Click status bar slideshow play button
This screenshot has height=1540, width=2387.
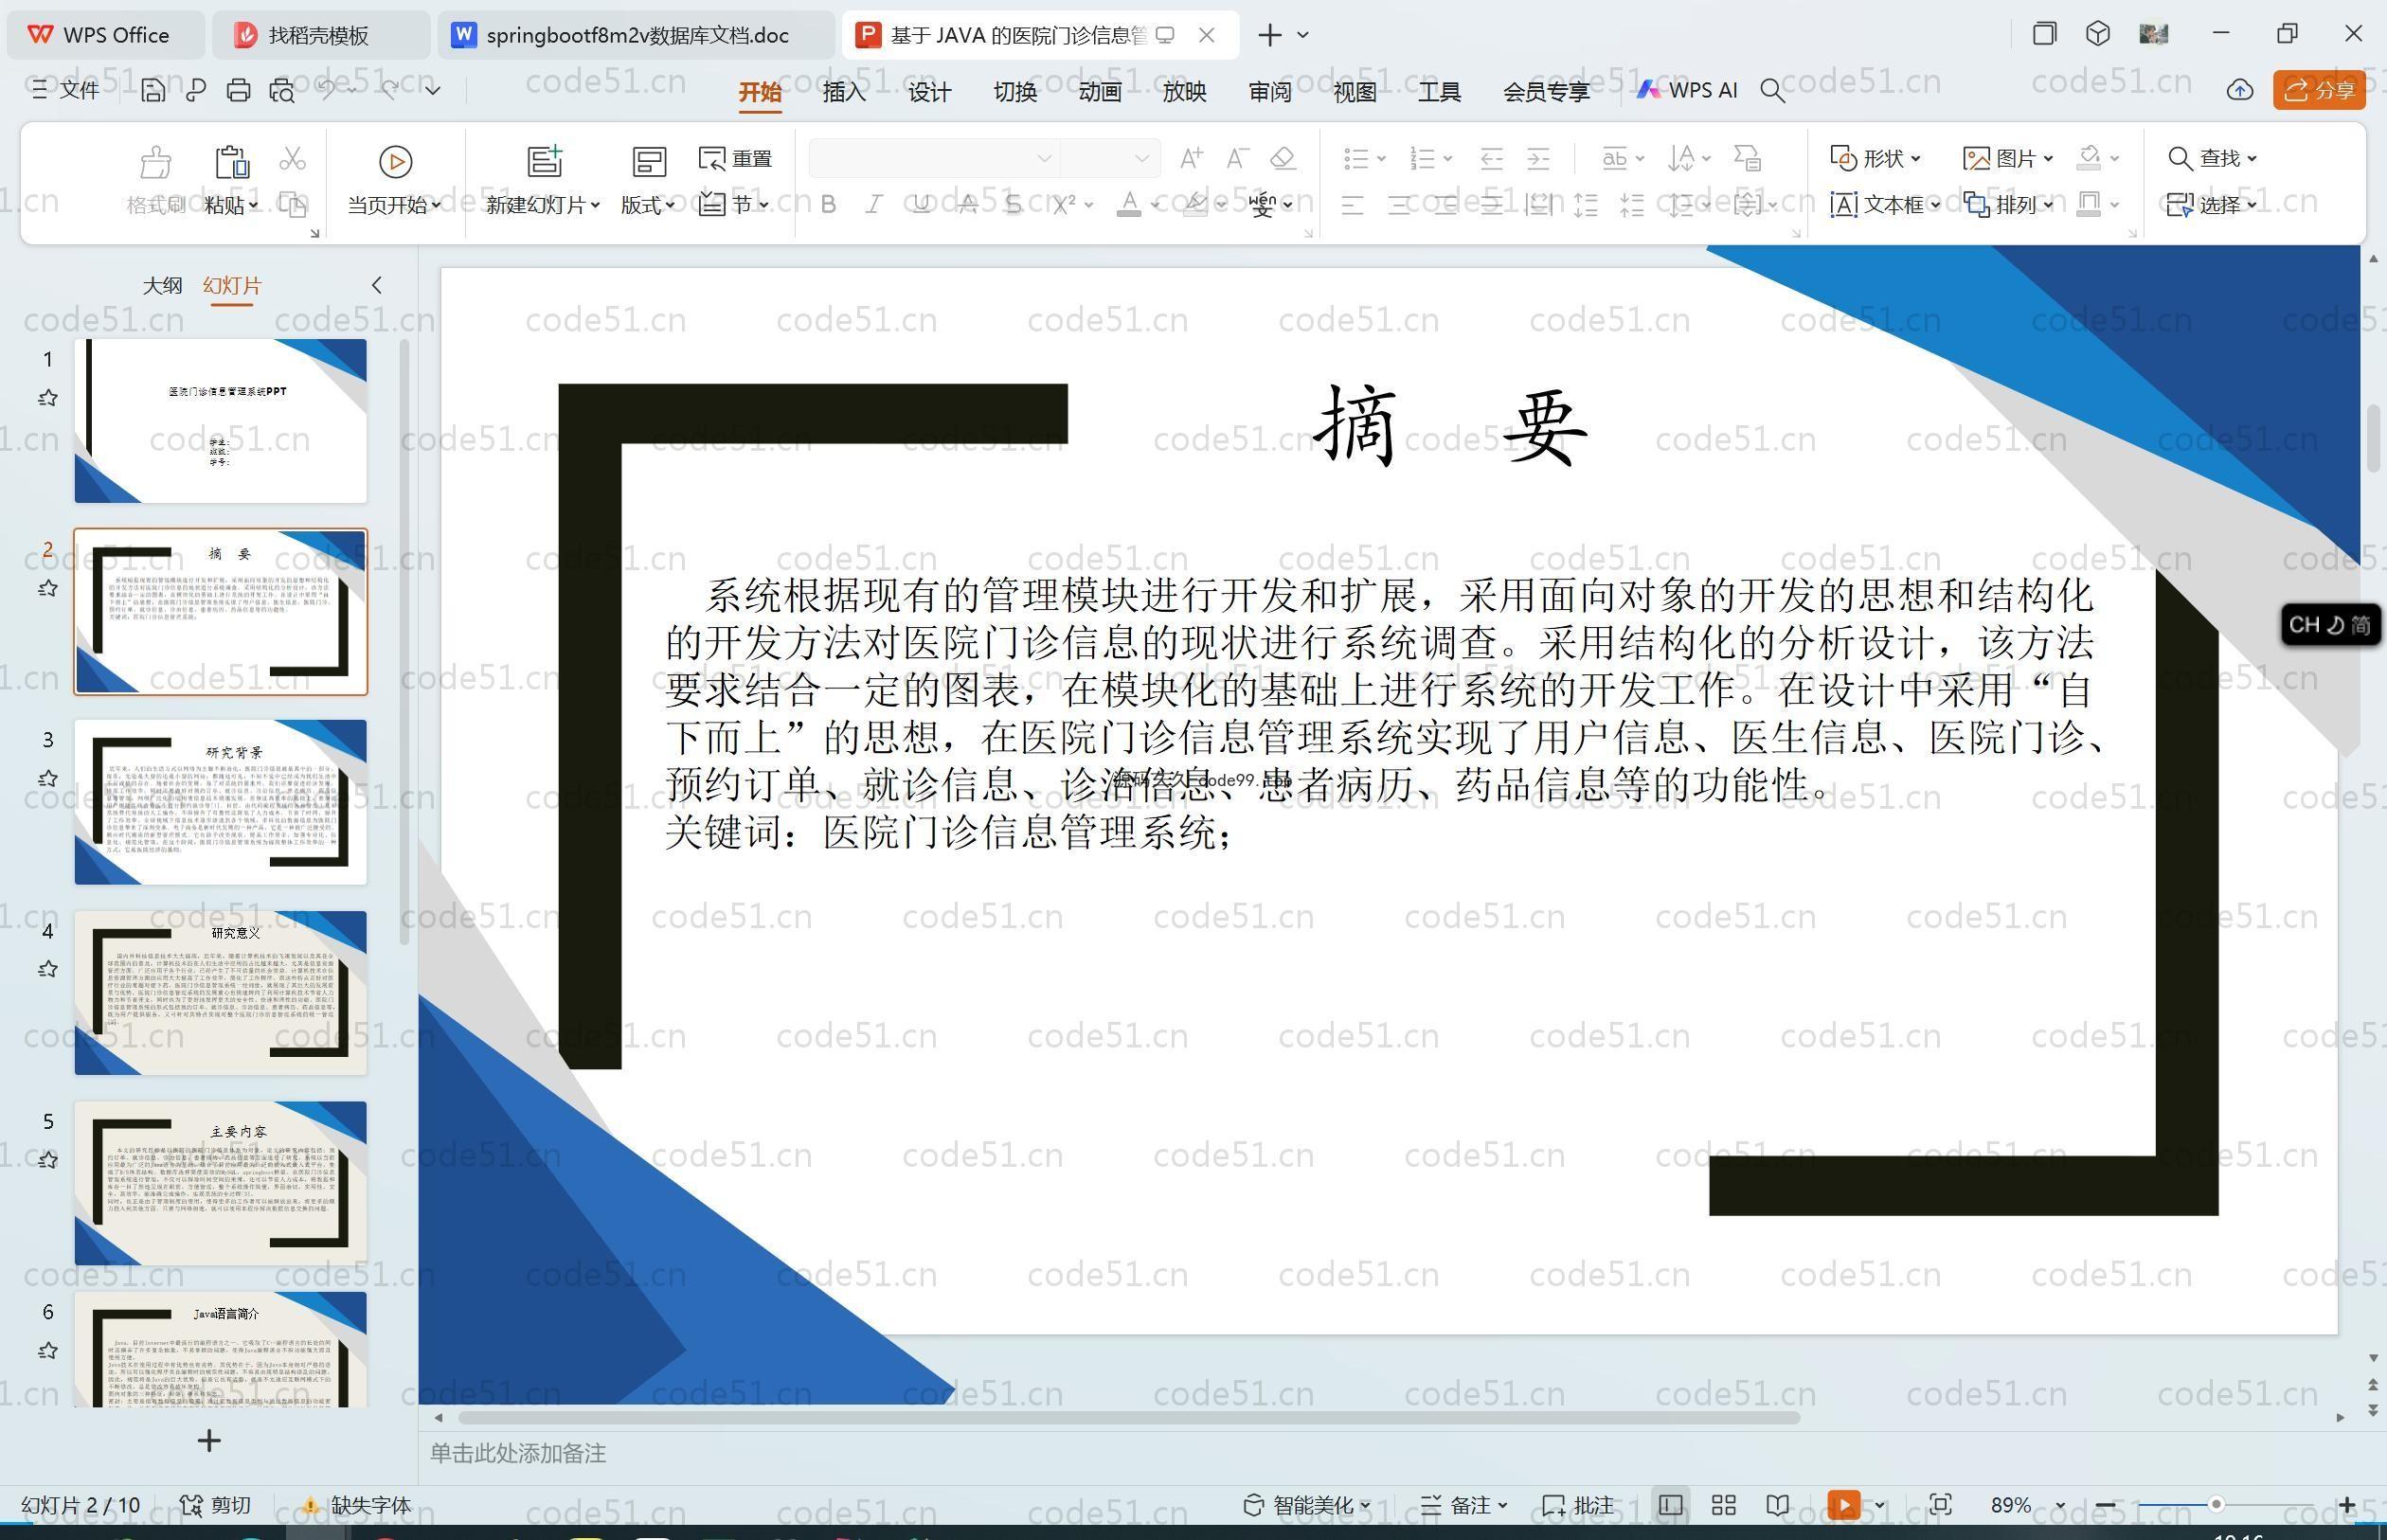(x=1843, y=1505)
